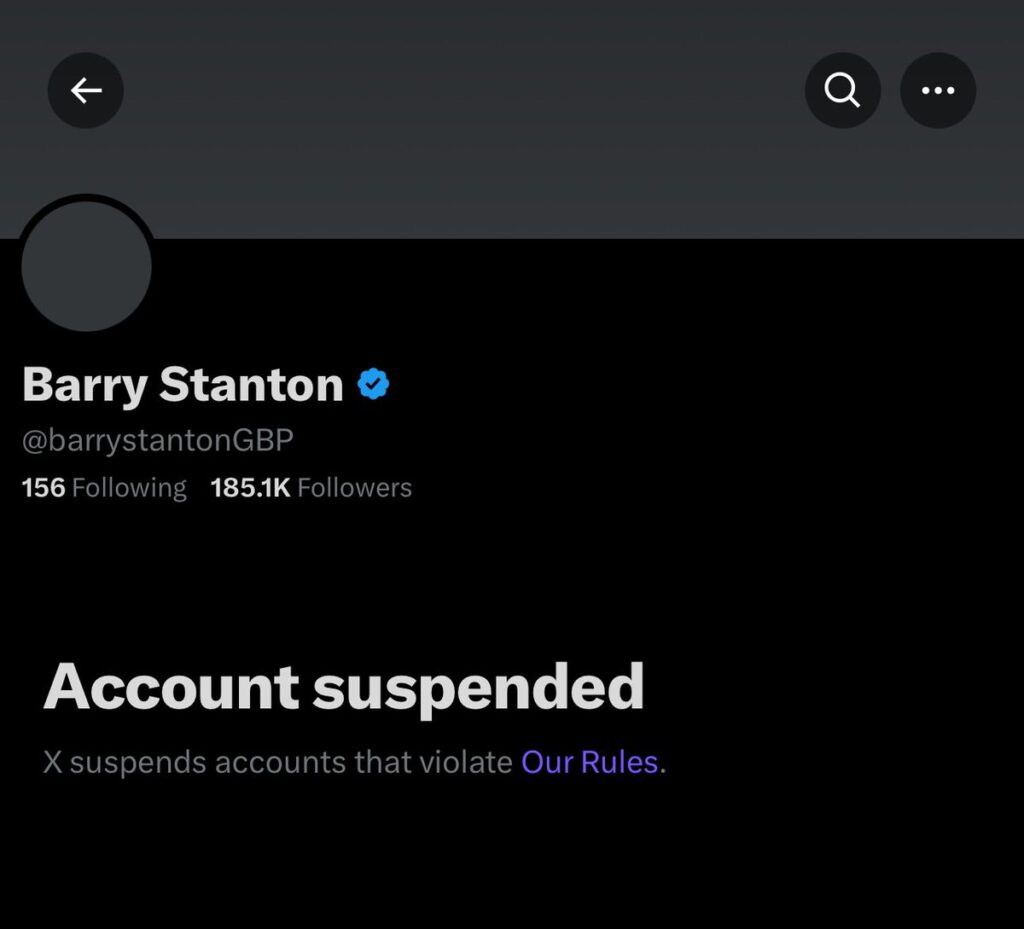Image resolution: width=1024 pixels, height=929 pixels.
Task: Click the @barrystantonGBP handle
Action: [158, 441]
